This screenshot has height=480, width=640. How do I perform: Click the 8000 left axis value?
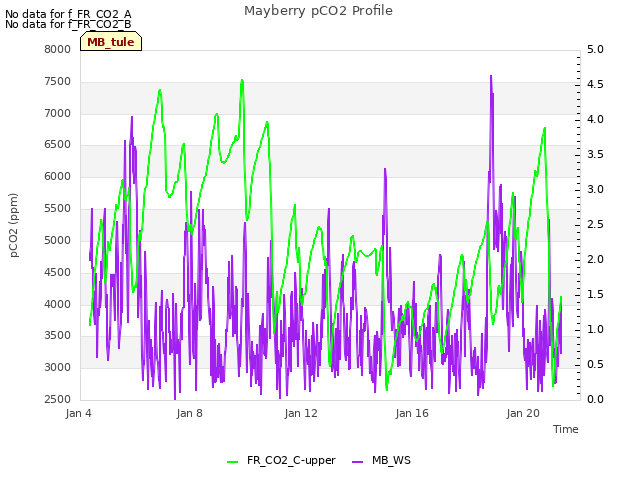point(58,49)
